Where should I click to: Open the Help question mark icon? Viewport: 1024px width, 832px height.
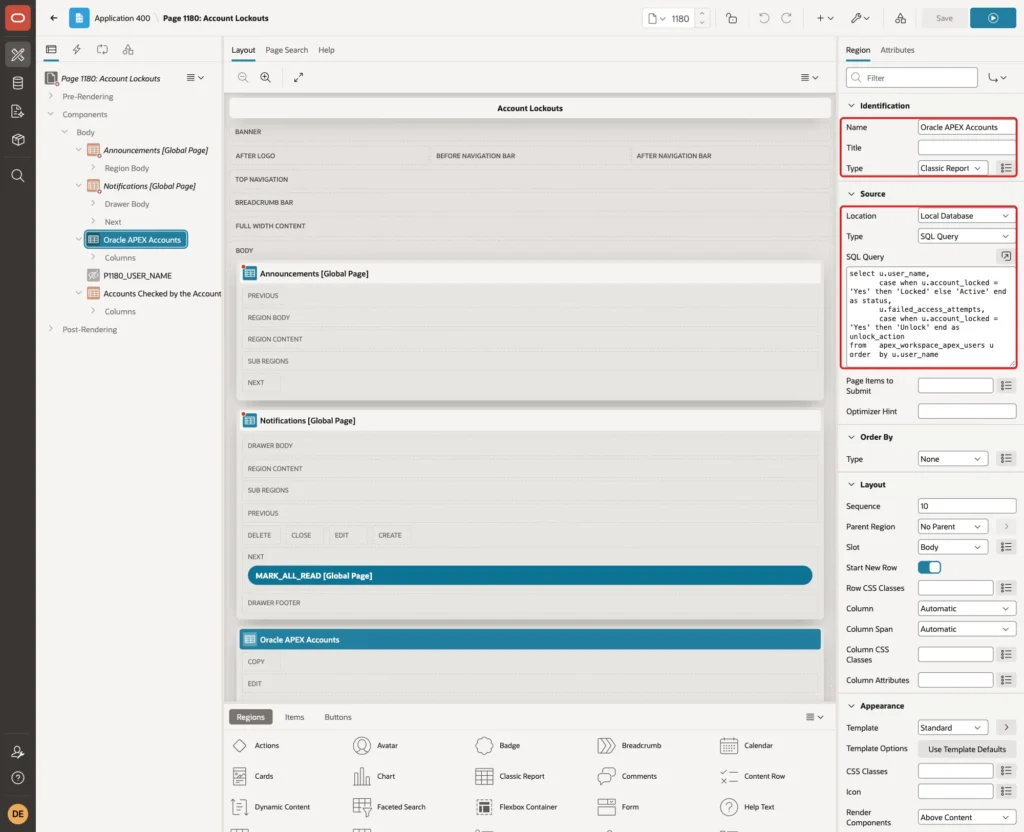click(18, 778)
